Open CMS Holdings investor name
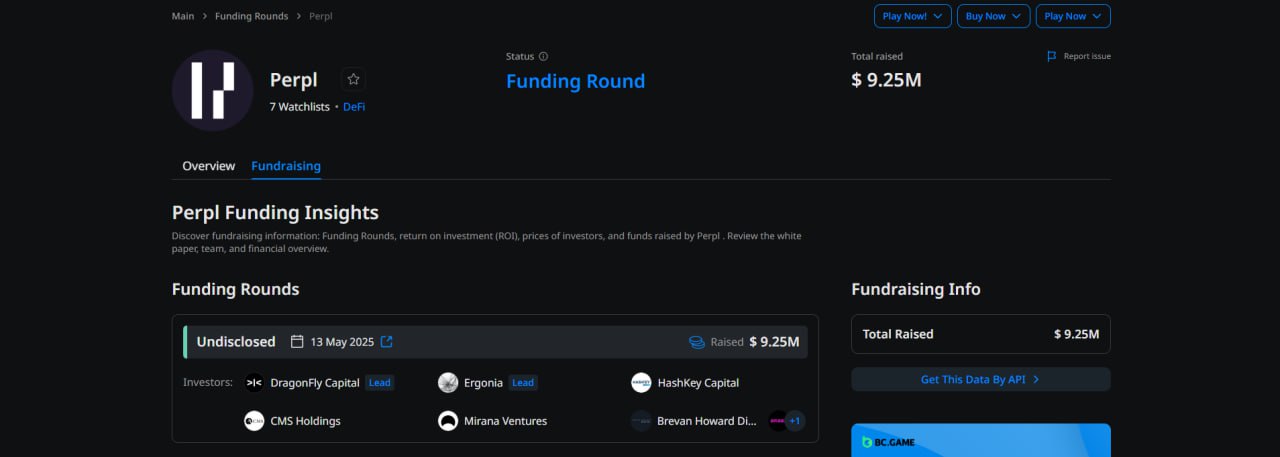The width and height of the screenshot is (1280, 457). click(305, 421)
